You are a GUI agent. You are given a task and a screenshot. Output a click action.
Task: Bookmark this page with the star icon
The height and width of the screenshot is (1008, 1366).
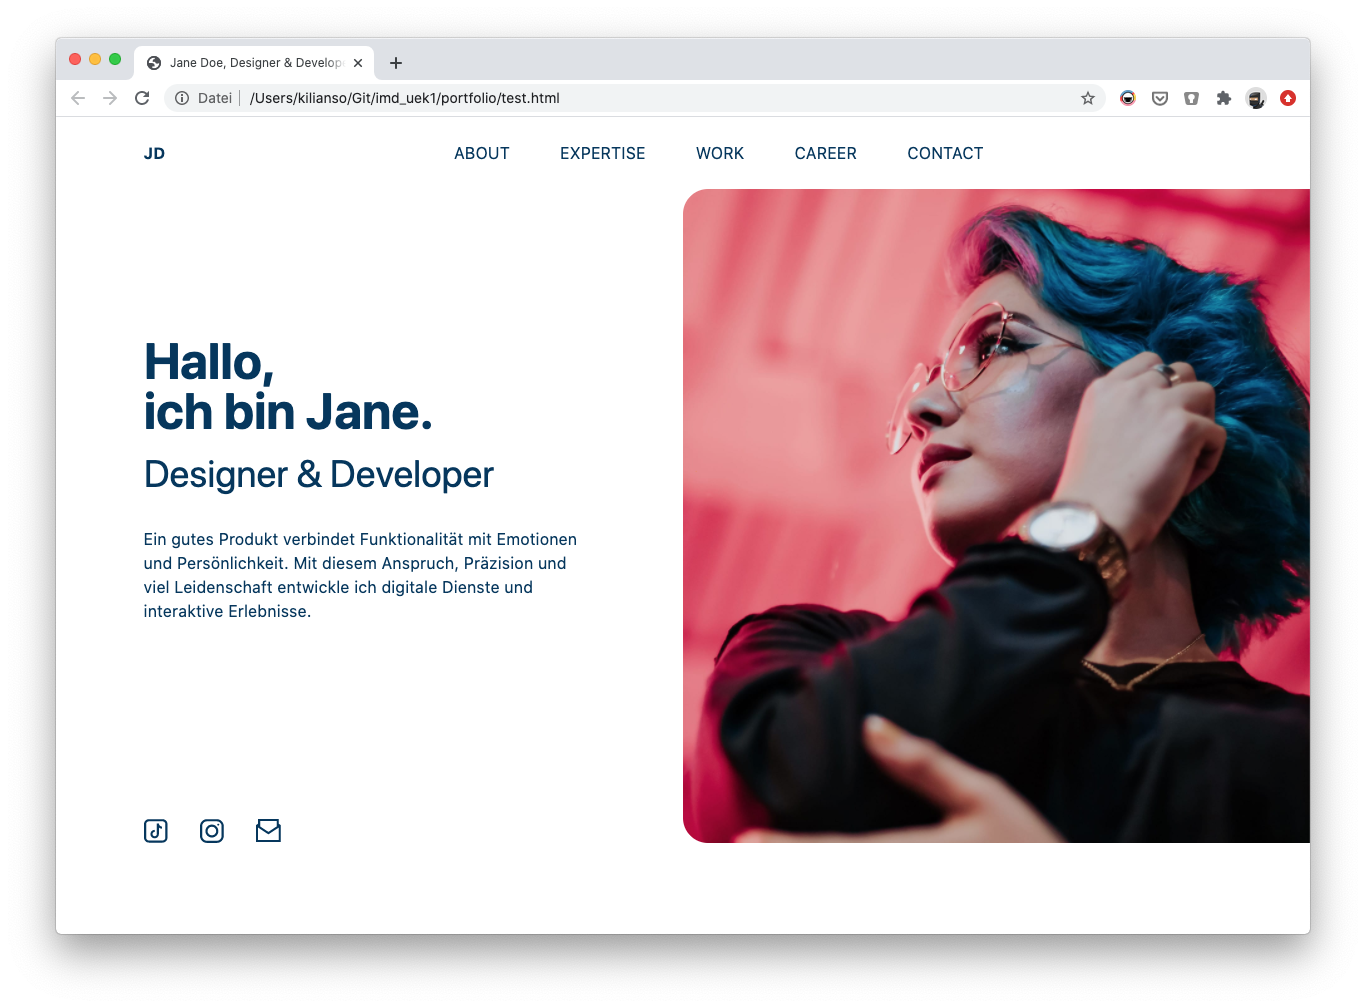1088,98
